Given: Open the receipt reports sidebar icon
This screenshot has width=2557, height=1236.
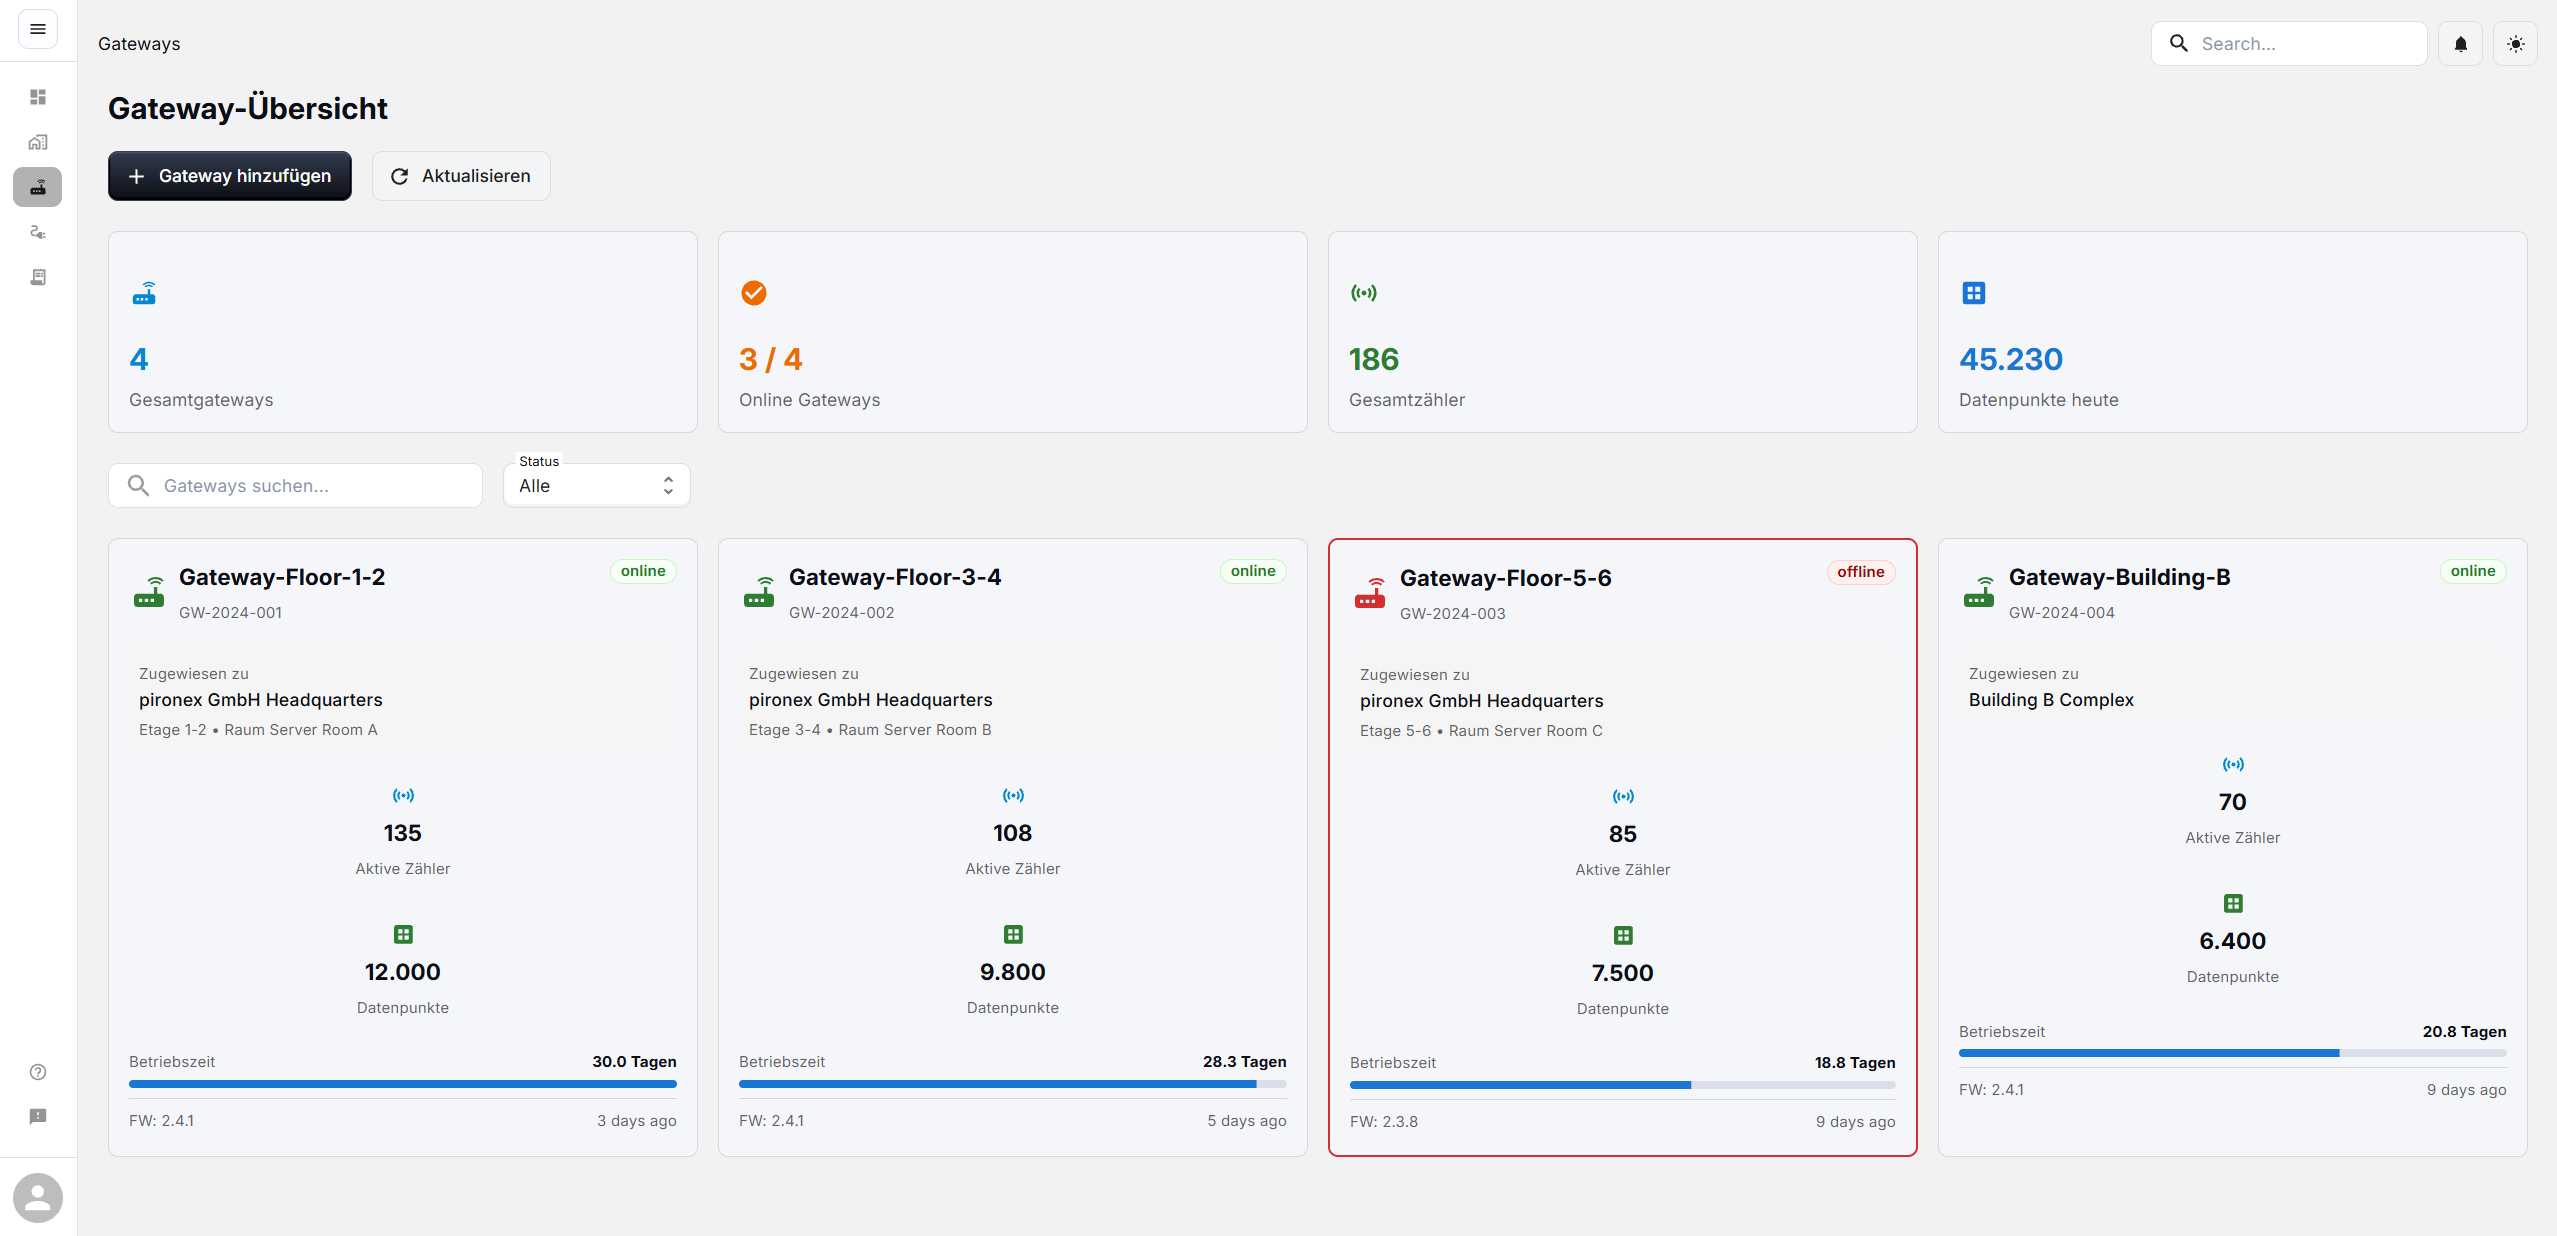Looking at the screenshot, I should click(38, 277).
